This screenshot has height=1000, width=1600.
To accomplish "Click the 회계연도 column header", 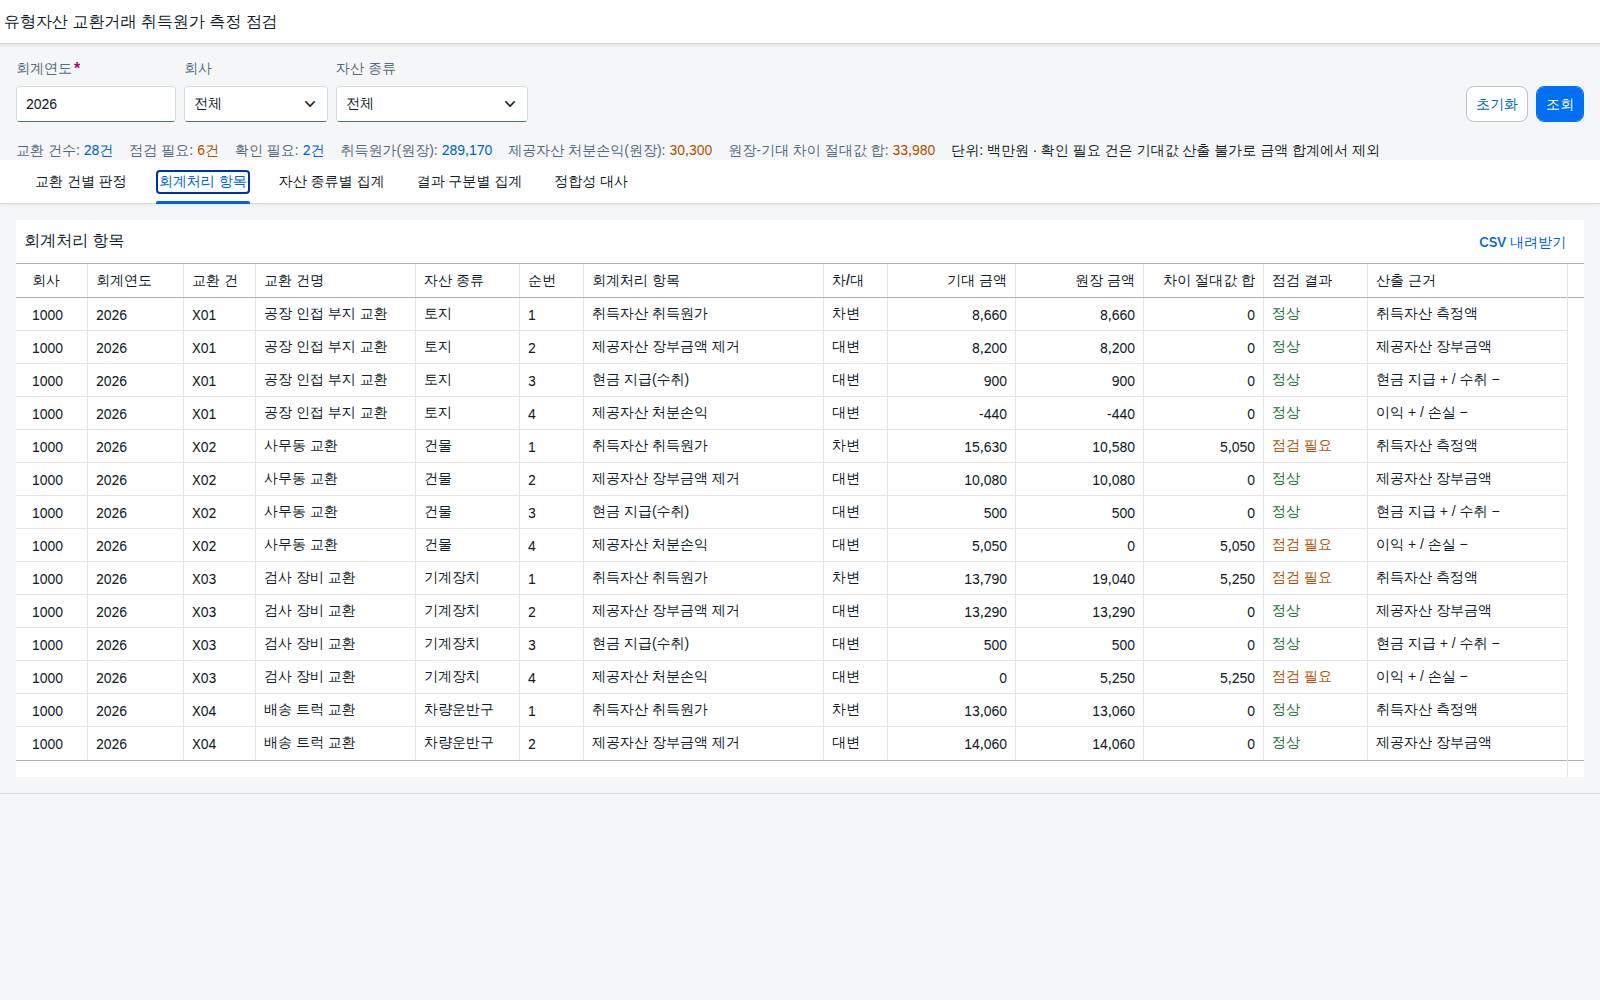I will (136, 281).
